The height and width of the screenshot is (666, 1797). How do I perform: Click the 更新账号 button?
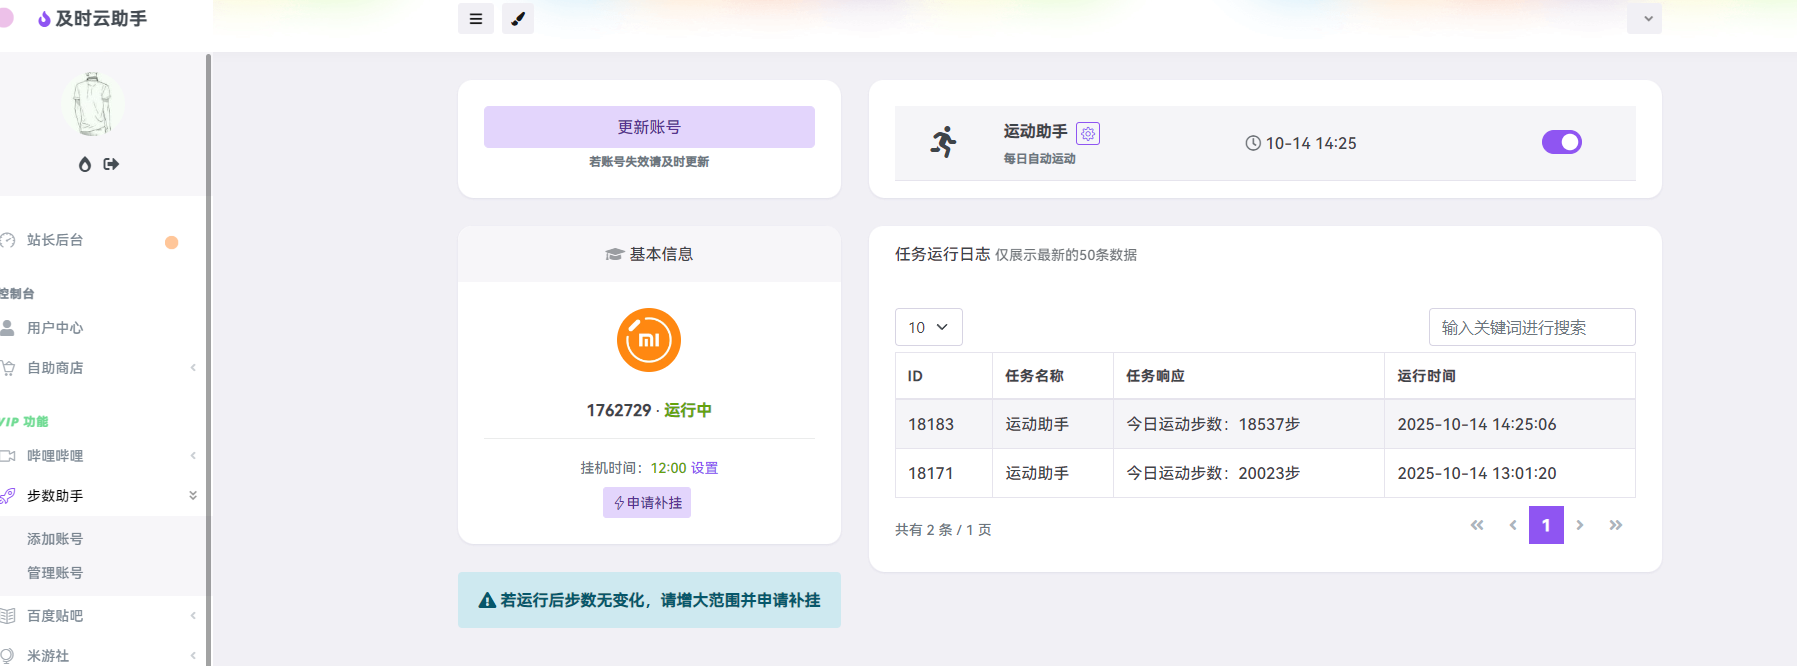(x=649, y=127)
